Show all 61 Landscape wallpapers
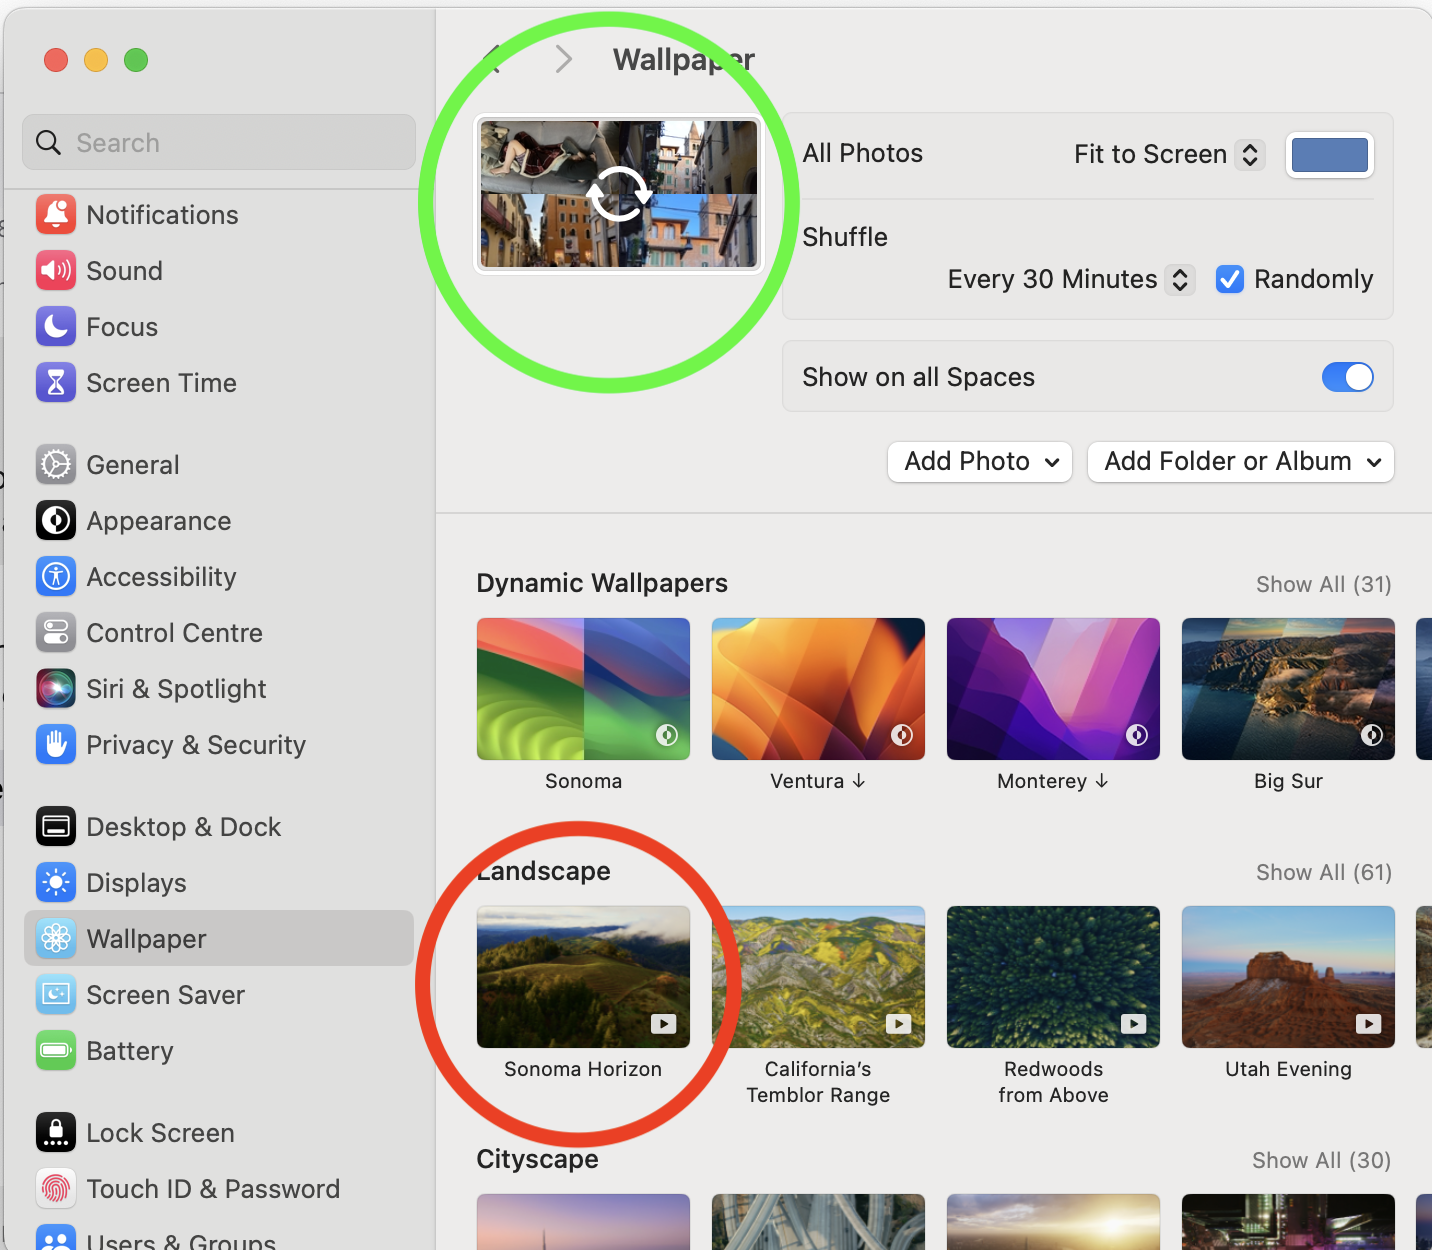The image size is (1432, 1250). click(x=1323, y=872)
